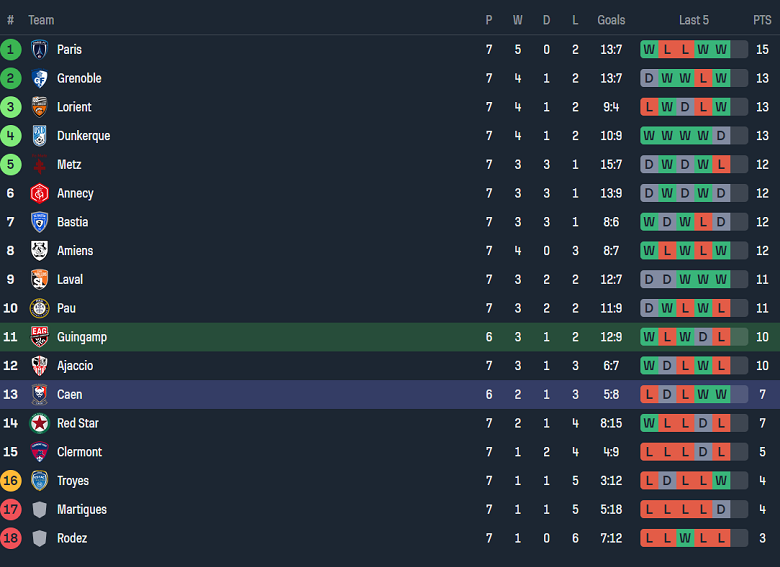
Task: Click Paris's most recent win result box
Action: 721,50
